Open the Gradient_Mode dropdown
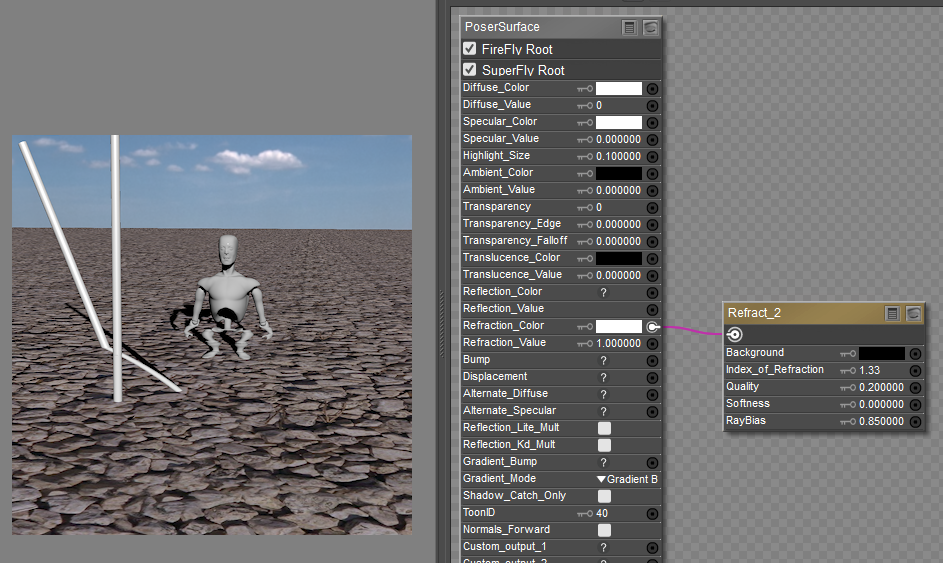Image resolution: width=943 pixels, height=563 pixels. 627,479
